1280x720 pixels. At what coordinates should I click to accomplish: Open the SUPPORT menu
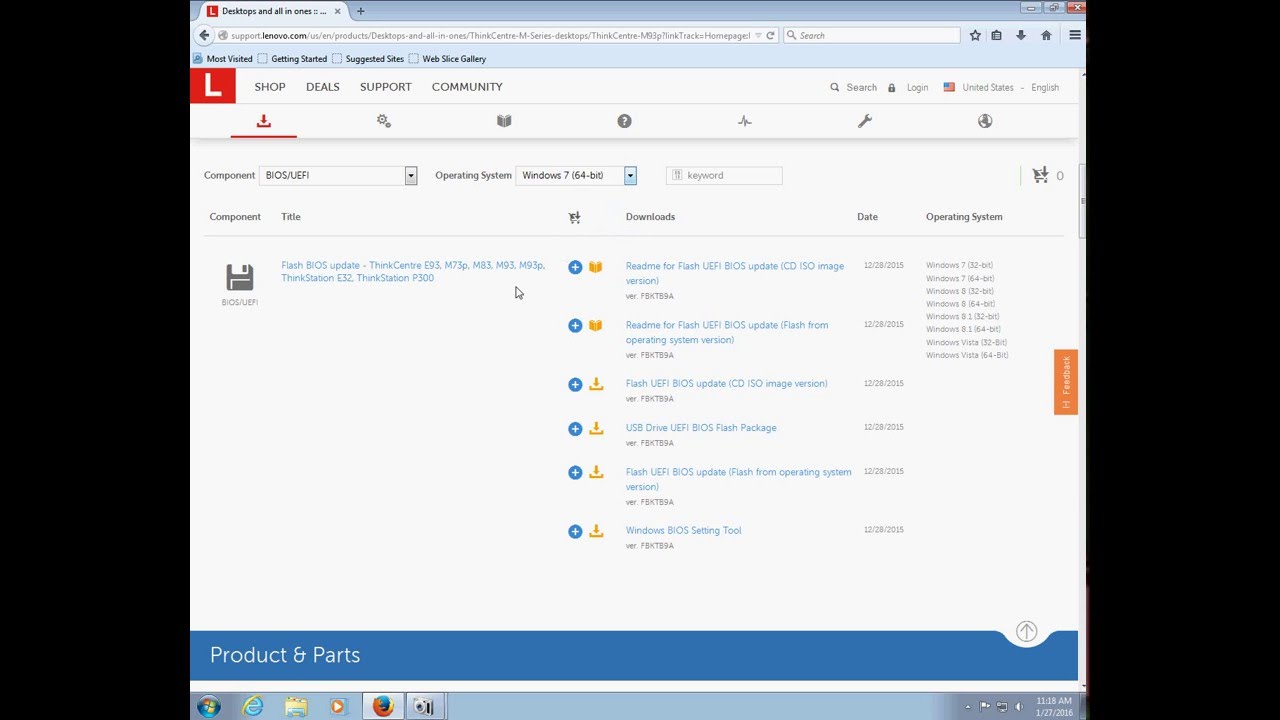[x=386, y=87]
